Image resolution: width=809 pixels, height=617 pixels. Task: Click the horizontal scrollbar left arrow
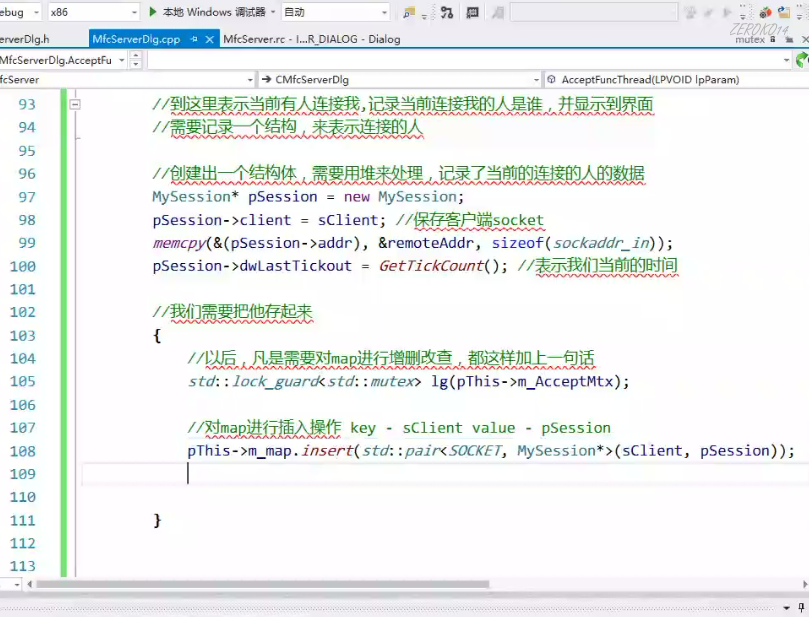coord(30,584)
